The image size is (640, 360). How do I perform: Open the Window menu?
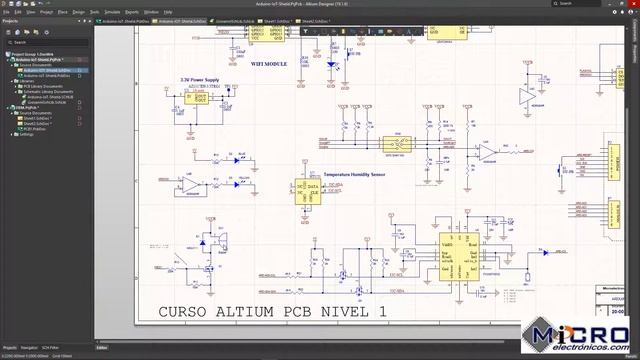151,12
